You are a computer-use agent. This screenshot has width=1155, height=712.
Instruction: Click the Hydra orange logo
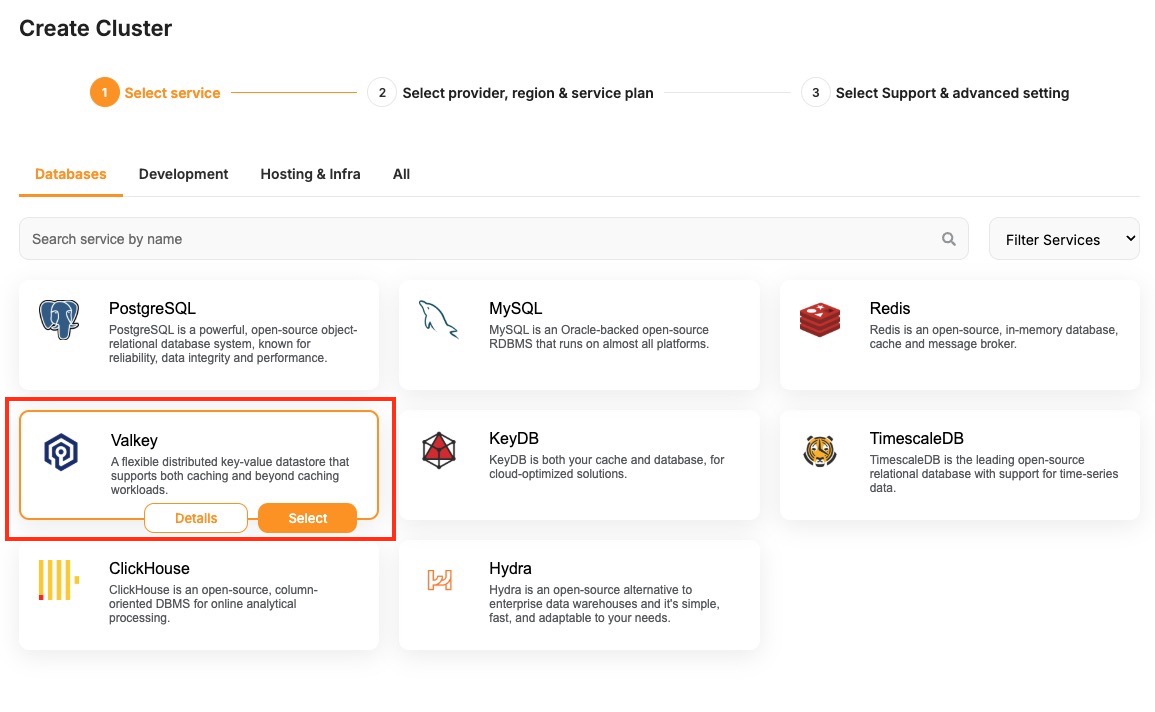pyautogui.click(x=439, y=580)
